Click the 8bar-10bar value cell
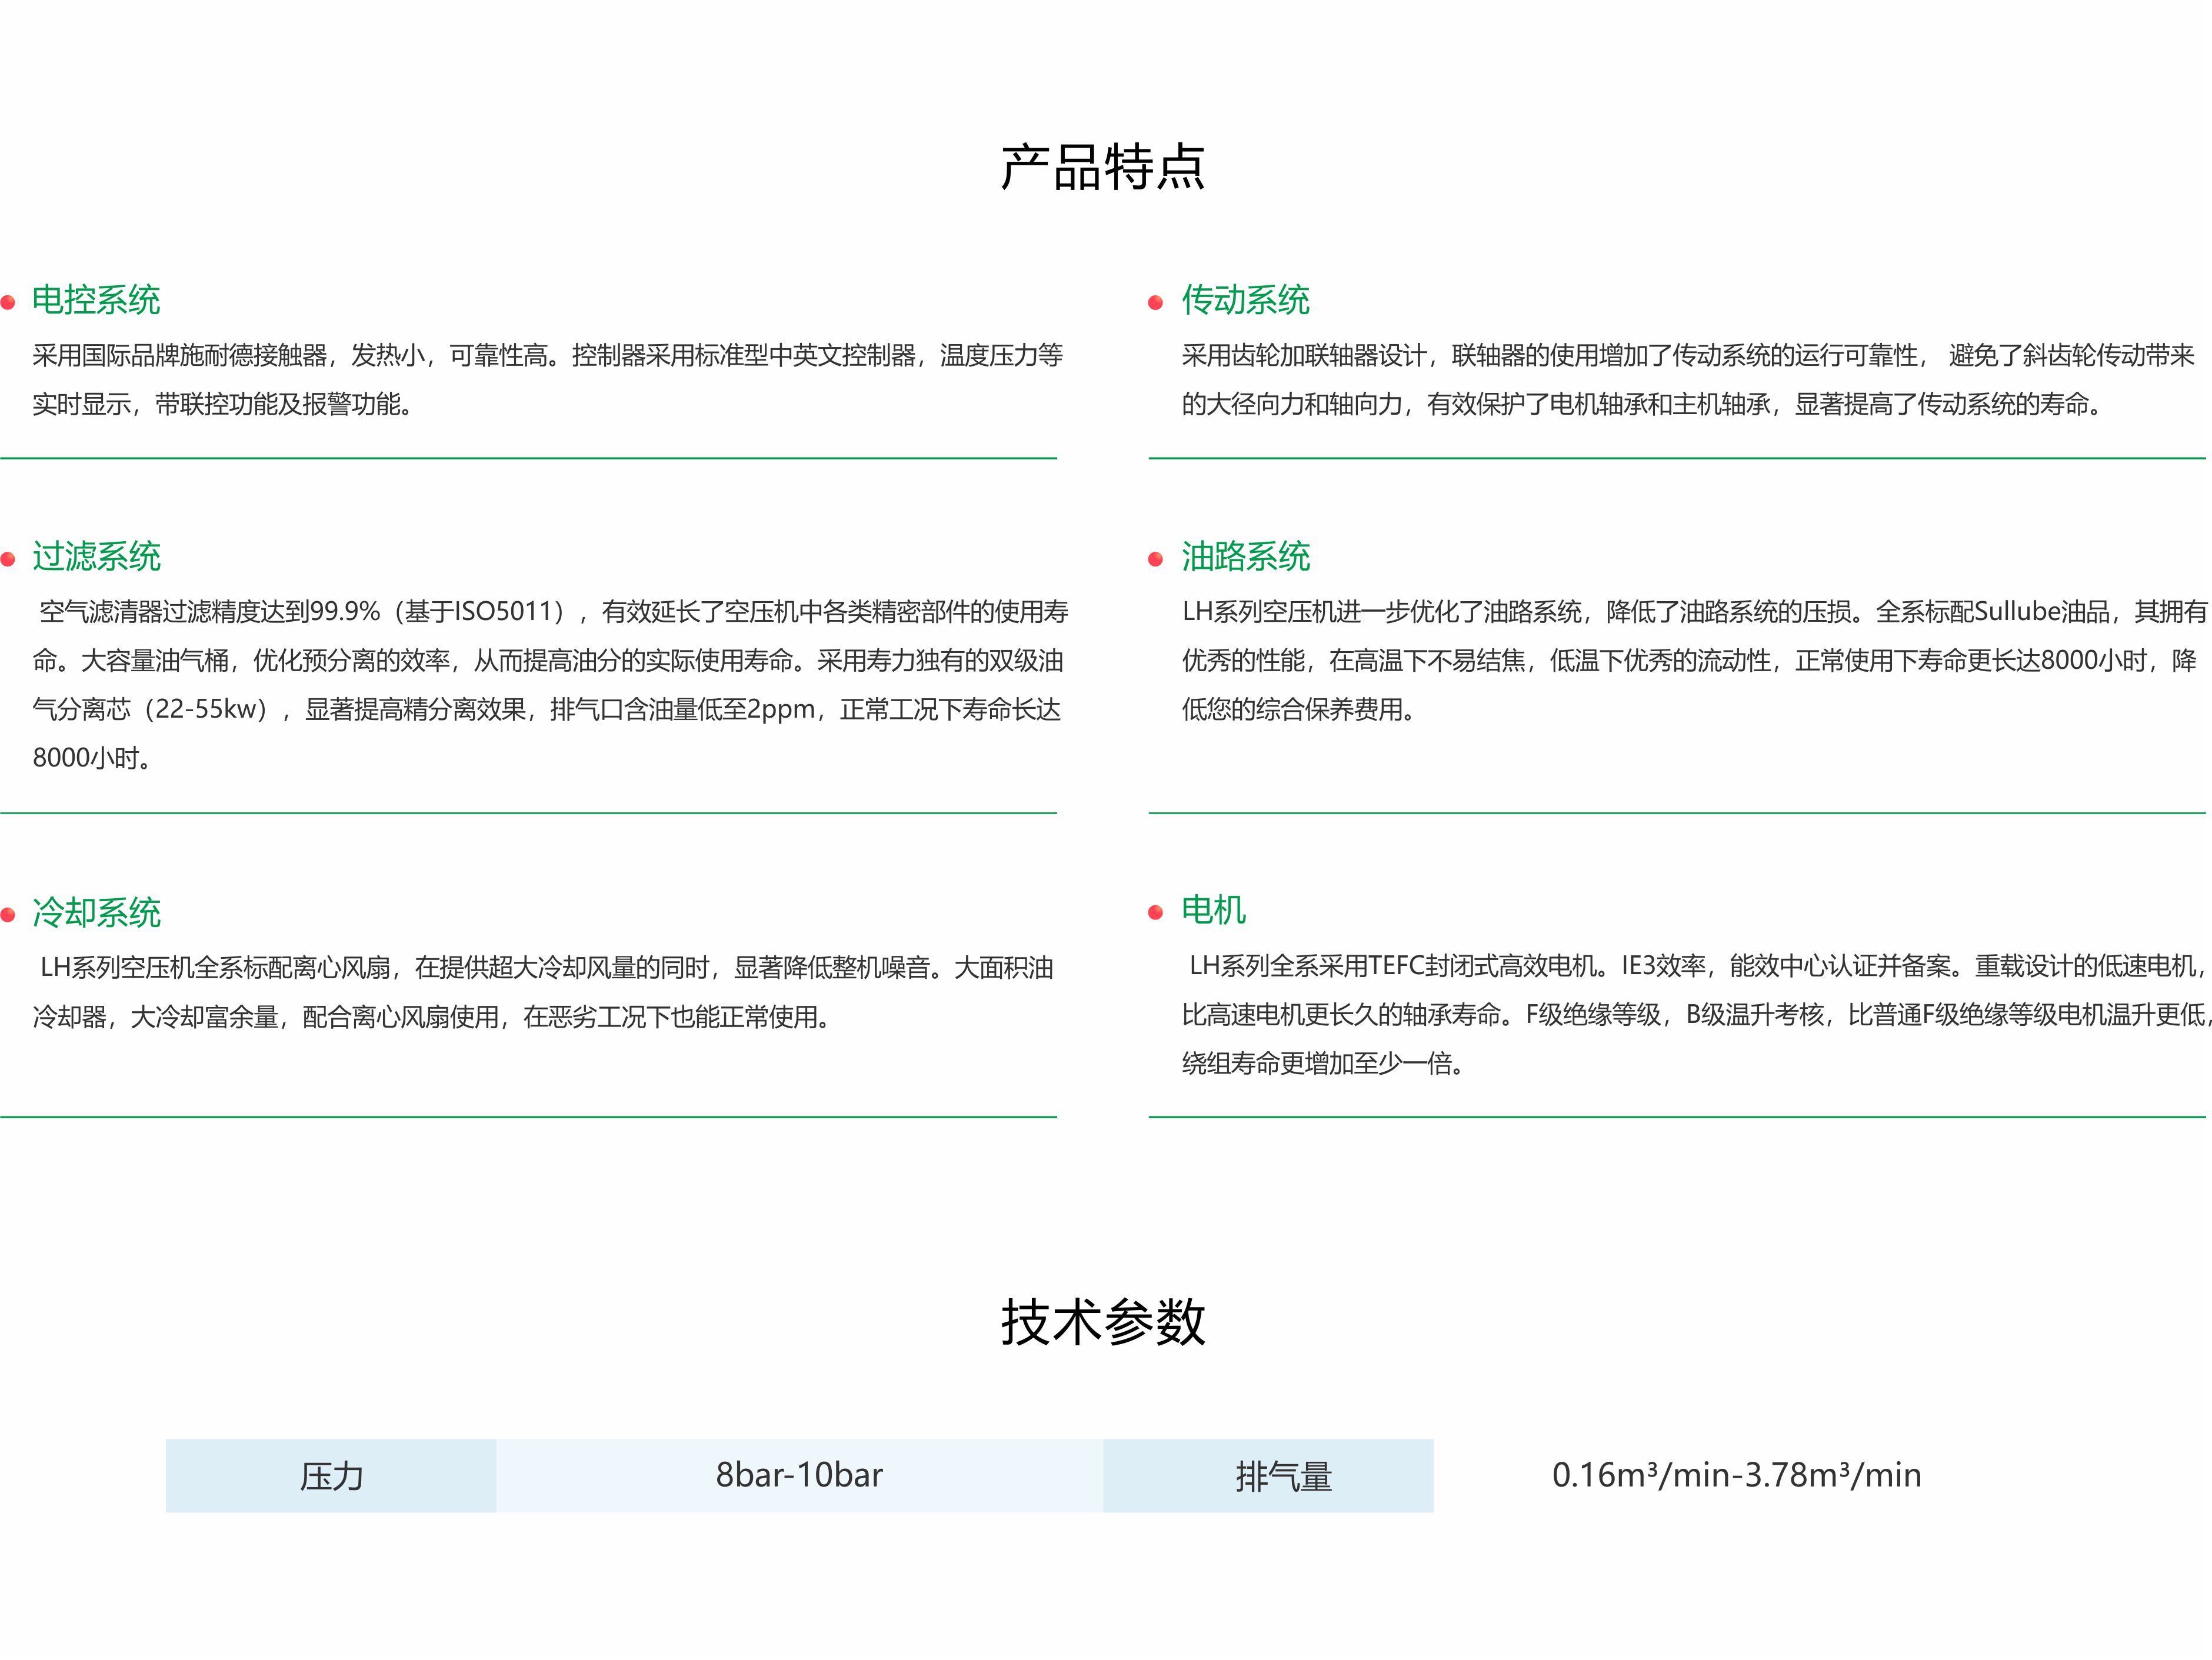2212x1660 pixels. [x=799, y=1476]
